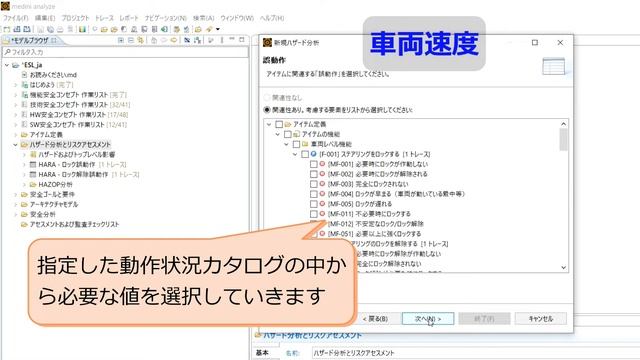Click the キャンセル button

[x=540, y=318]
